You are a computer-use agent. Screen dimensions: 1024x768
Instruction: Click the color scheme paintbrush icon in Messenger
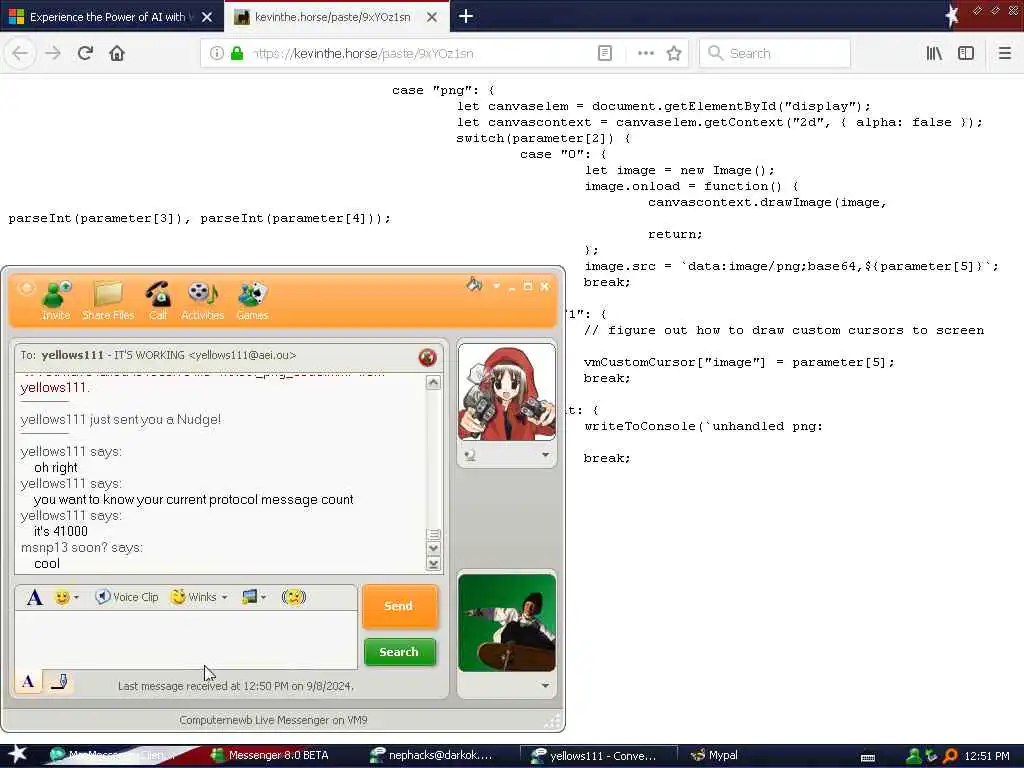[474, 285]
